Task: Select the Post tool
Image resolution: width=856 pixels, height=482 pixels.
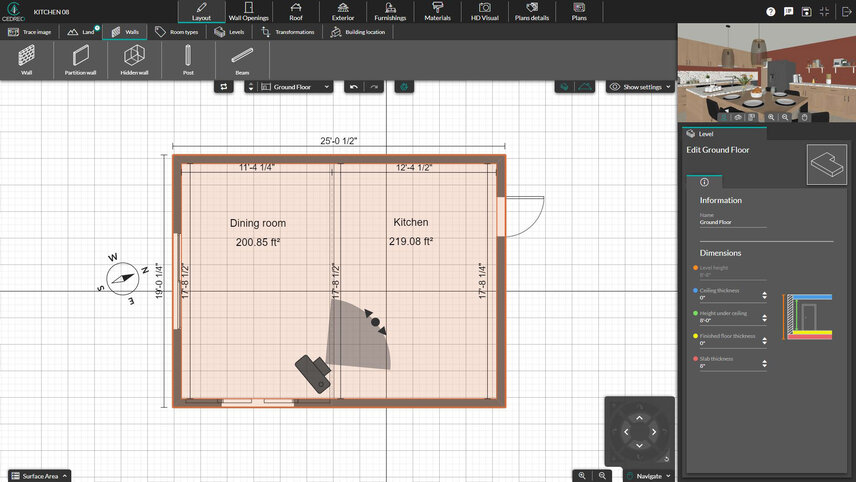Action: [x=188, y=60]
